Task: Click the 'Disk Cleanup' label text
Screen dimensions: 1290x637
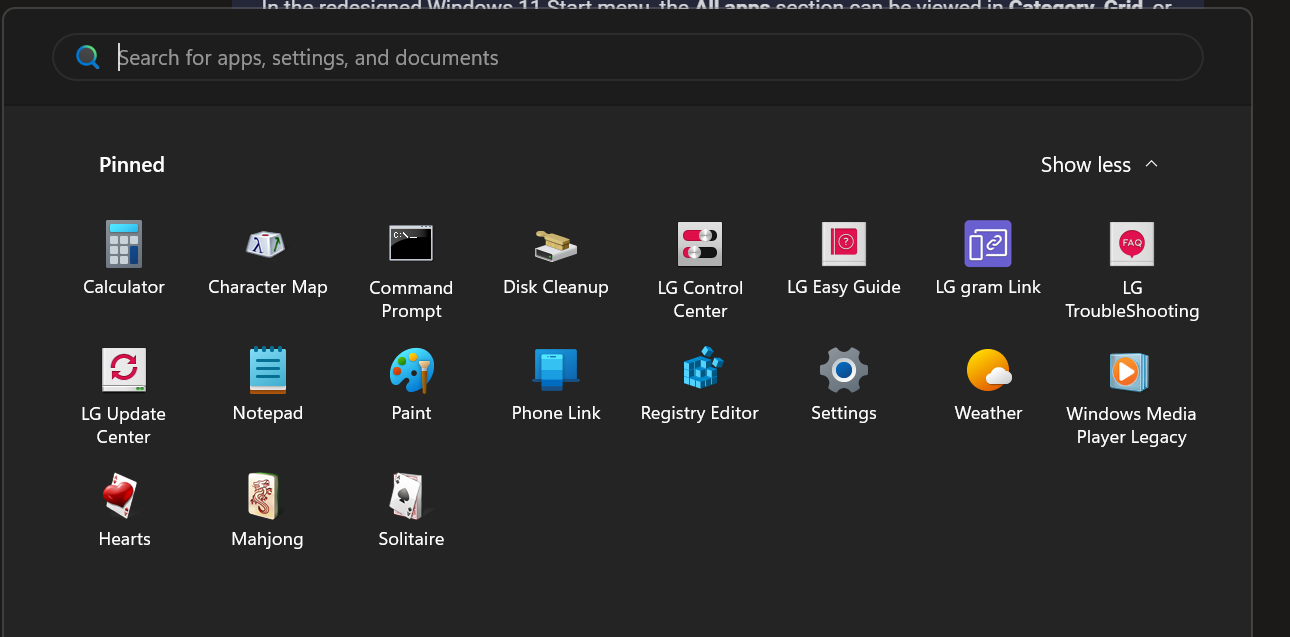Action: [556, 287]
